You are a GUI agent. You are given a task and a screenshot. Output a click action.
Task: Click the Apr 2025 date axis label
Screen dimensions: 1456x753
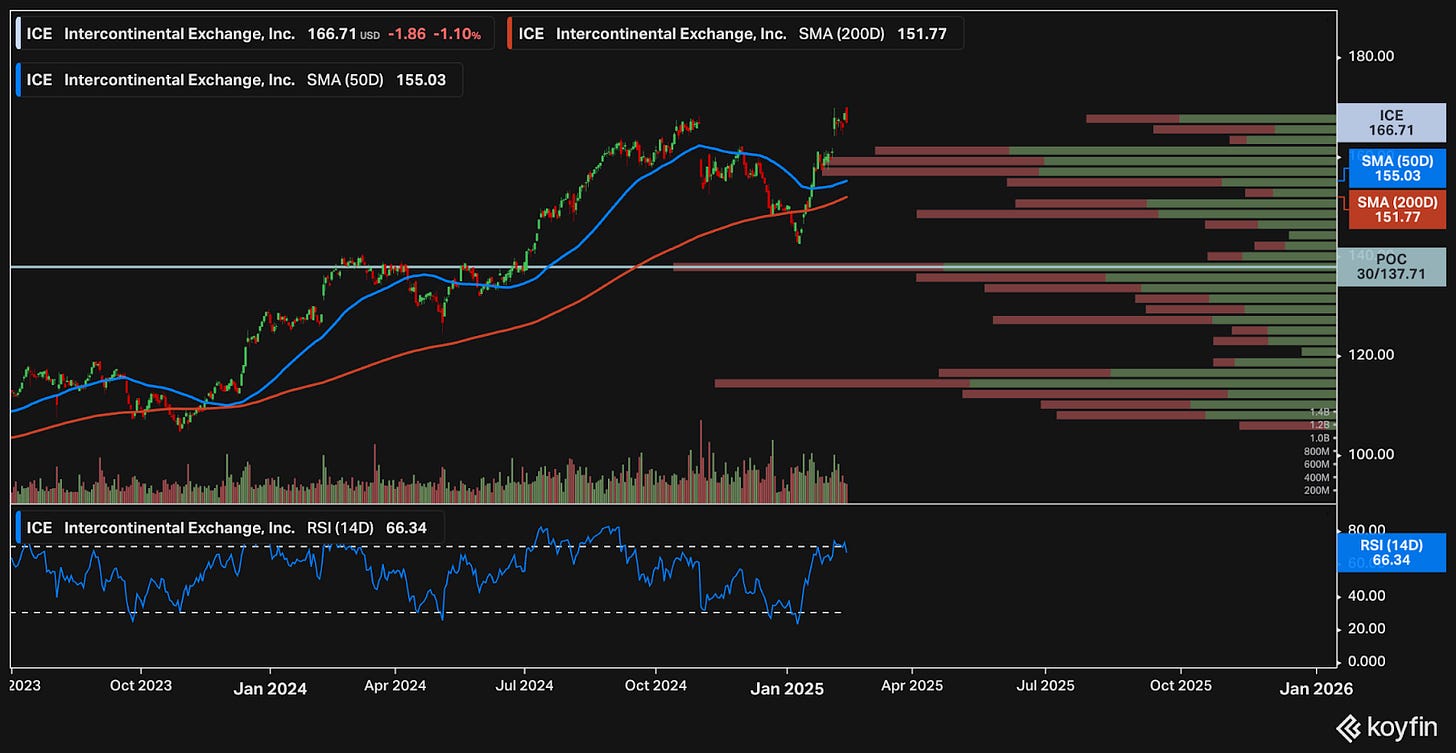[912, 687]
